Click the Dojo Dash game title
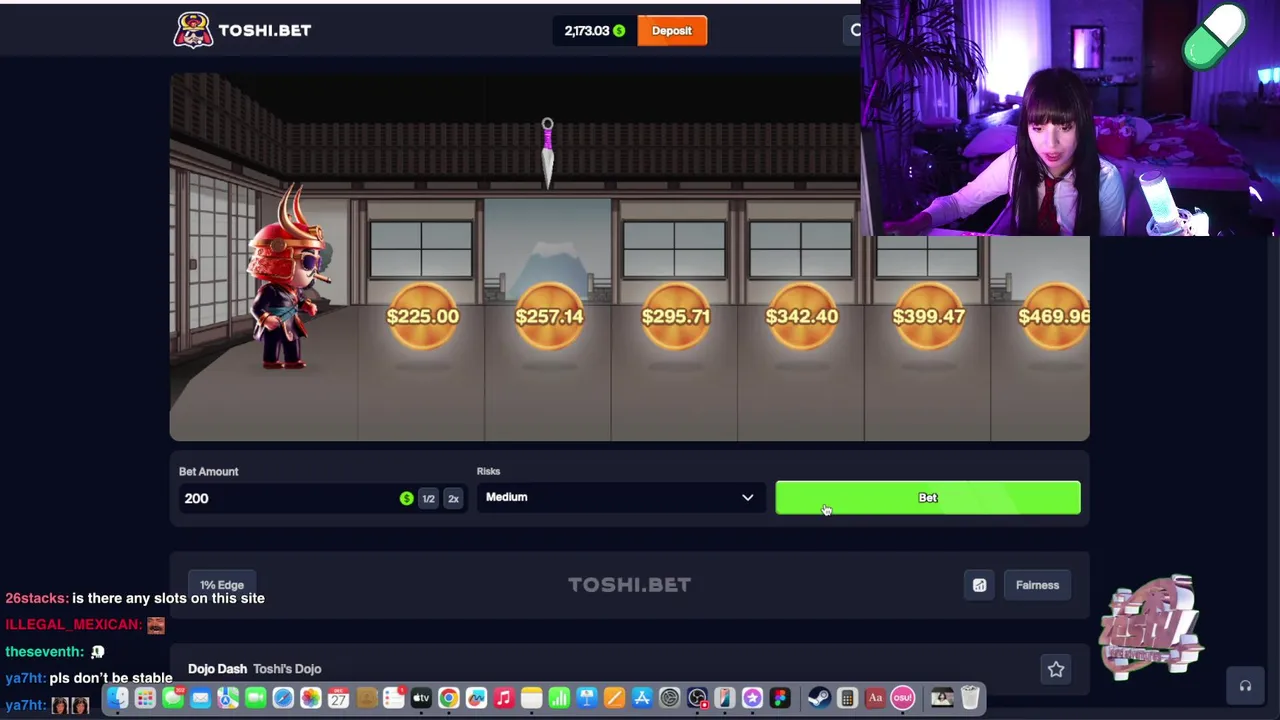Image resolution: width=1280 pixels, height=720 pixels. coord(217,669)
